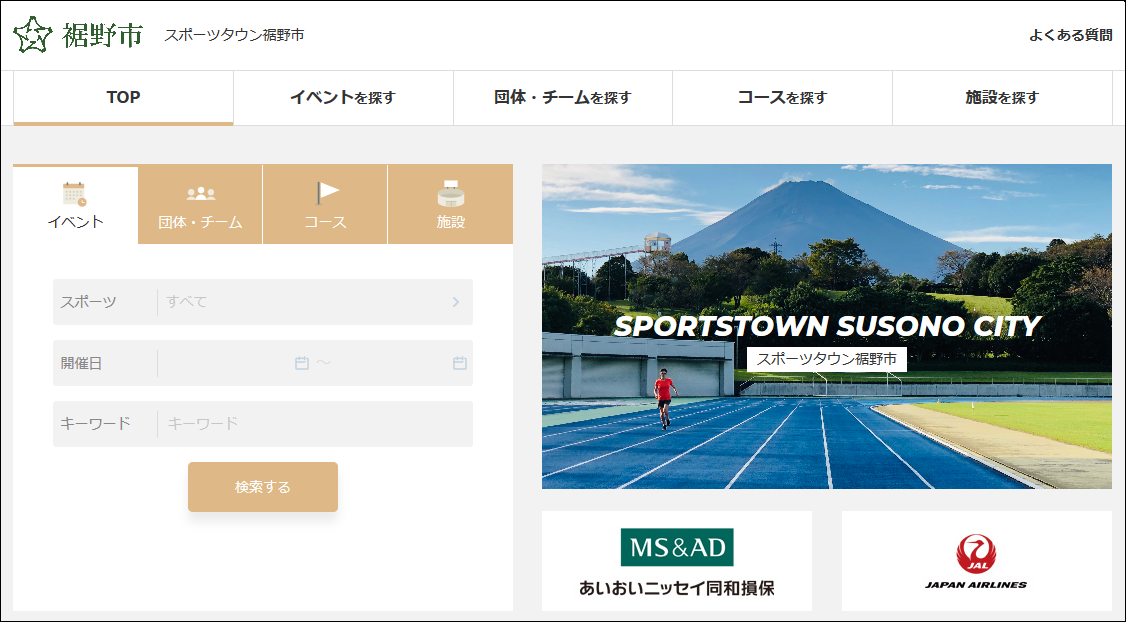
Task: Switch to the TOP navigation tab
Action: tap(123, 98)
